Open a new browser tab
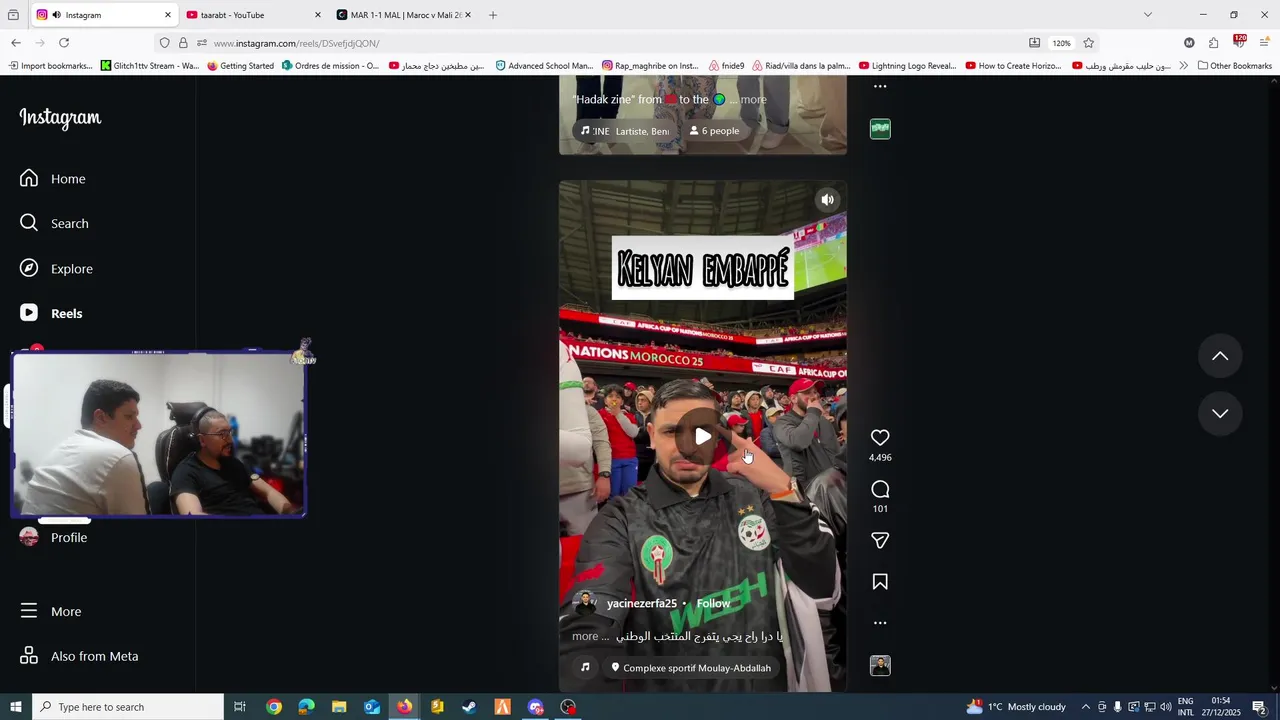The width and height of the screenshot is (1280, 720). pyautogui.click(x=493, y=15)
